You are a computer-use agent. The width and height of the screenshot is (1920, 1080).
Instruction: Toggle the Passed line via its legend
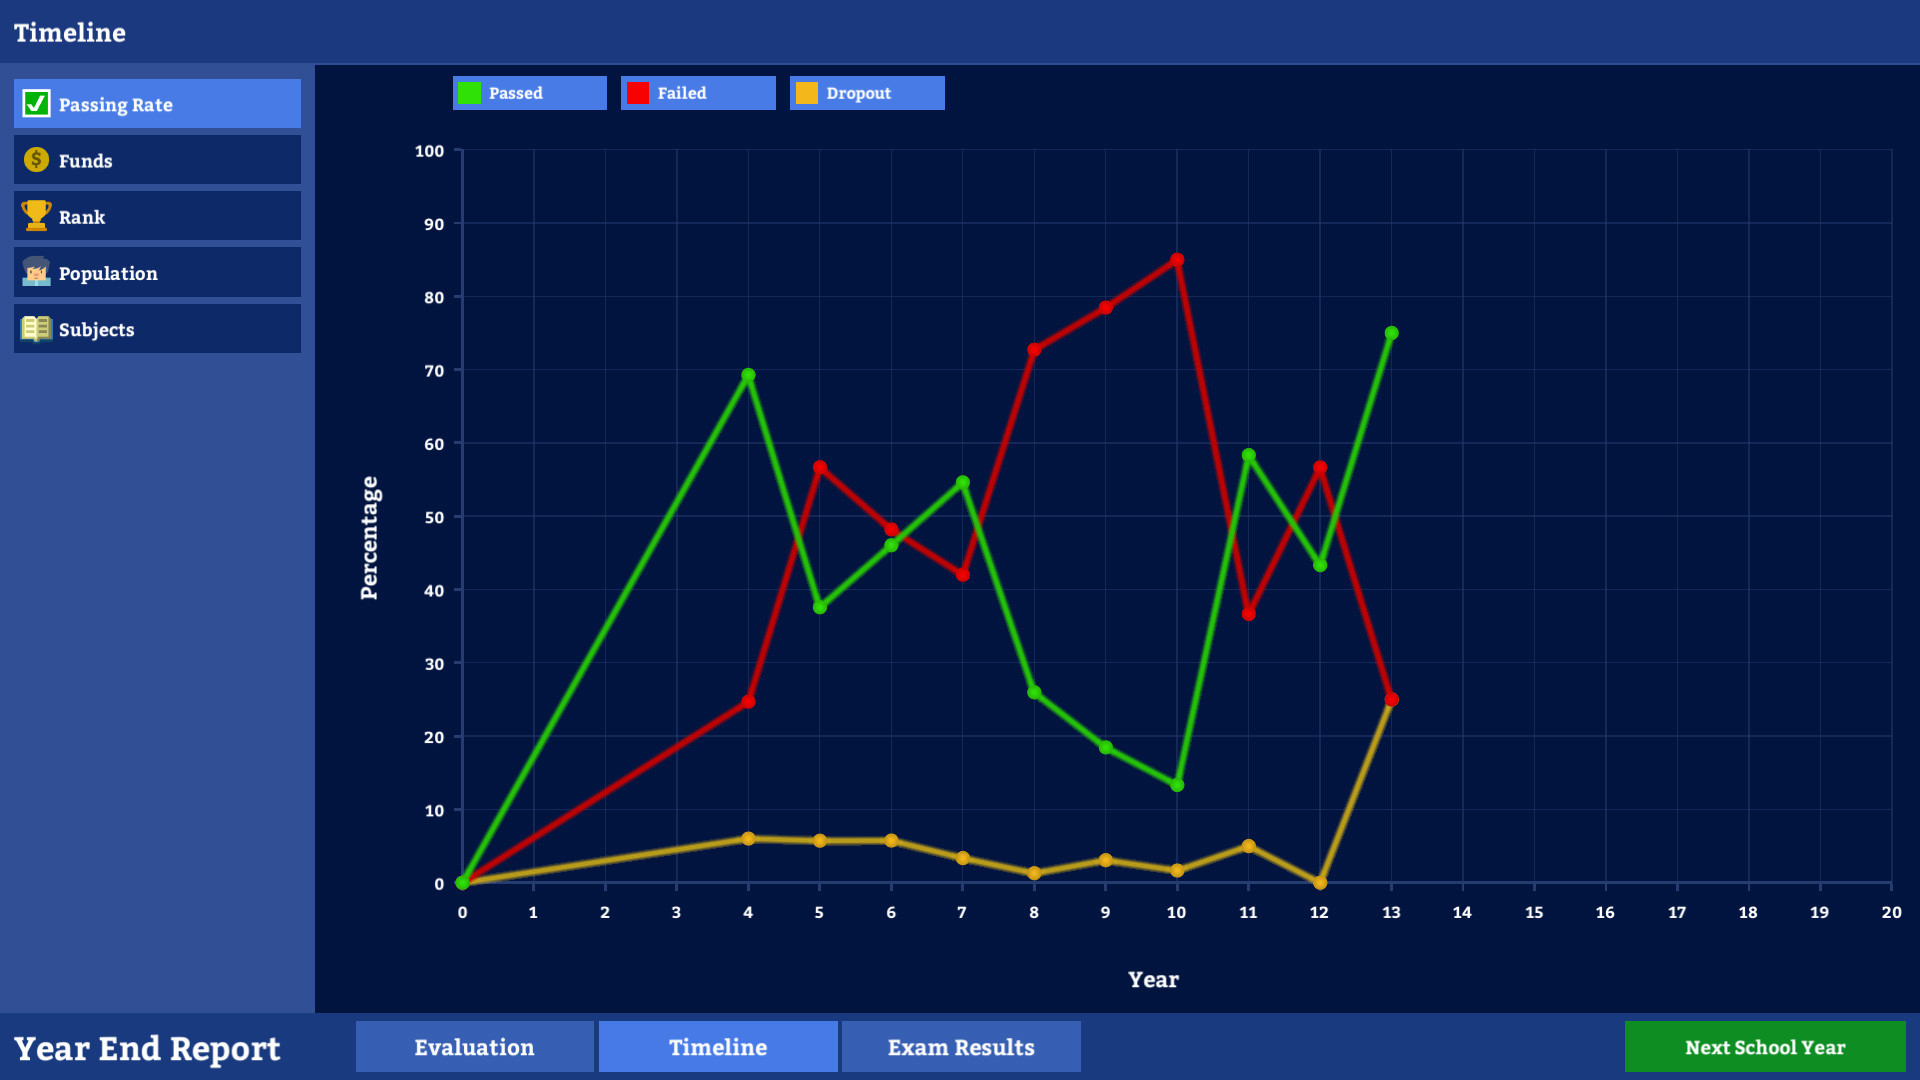coord(529,92)
